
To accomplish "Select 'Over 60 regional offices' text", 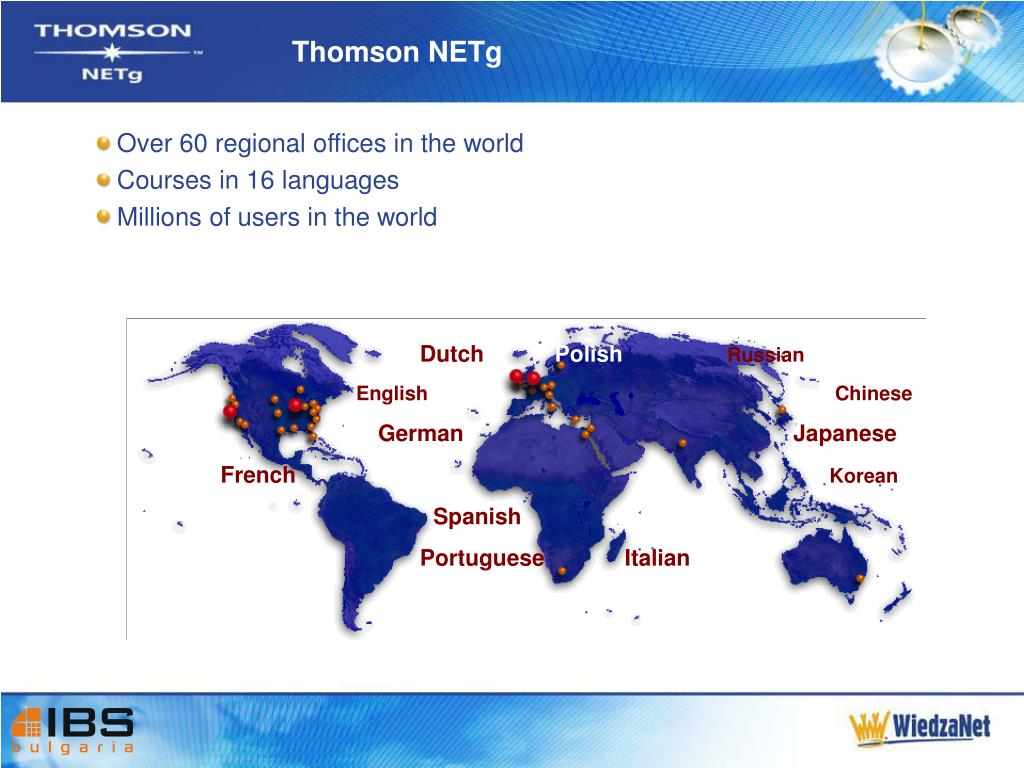I will pyautogui.click(x=251, y=144).
